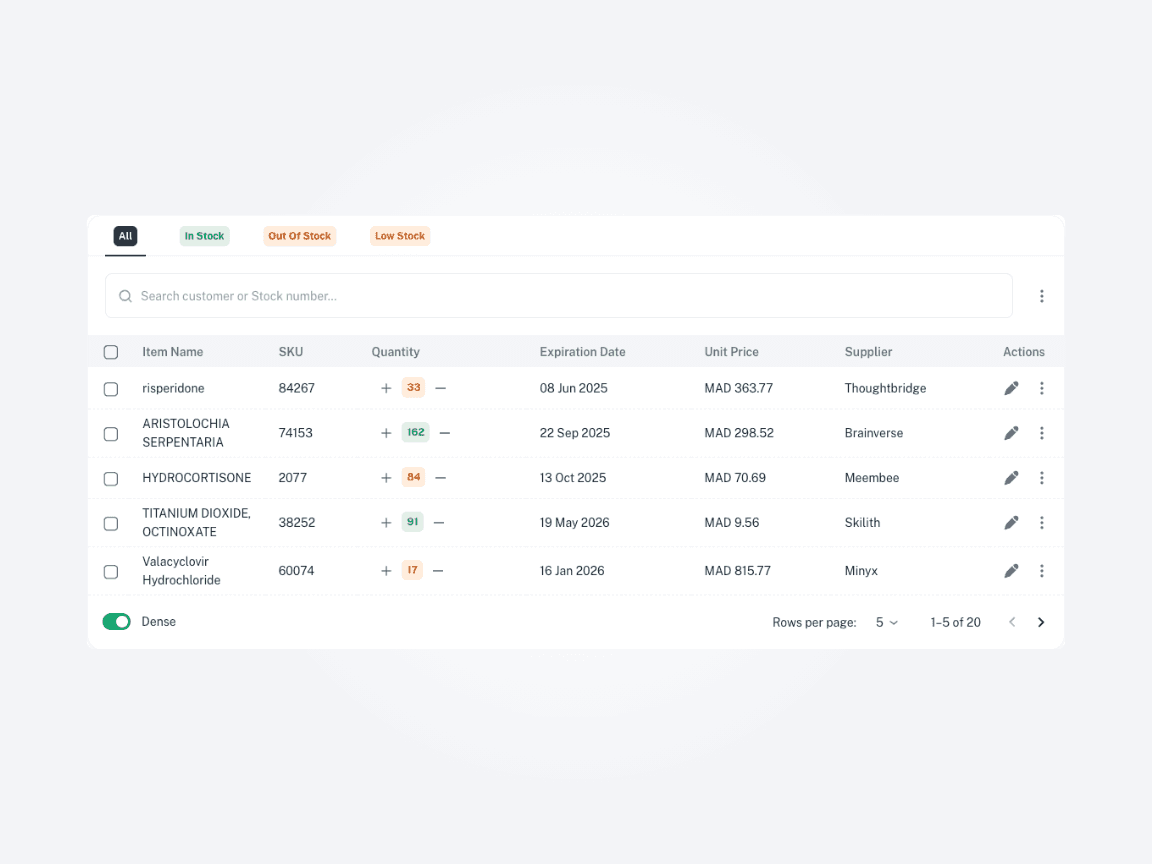The width and height of the screenshot is (1152, 864).
Task: Select the Low Stock tab
Action: coord(400,236)
